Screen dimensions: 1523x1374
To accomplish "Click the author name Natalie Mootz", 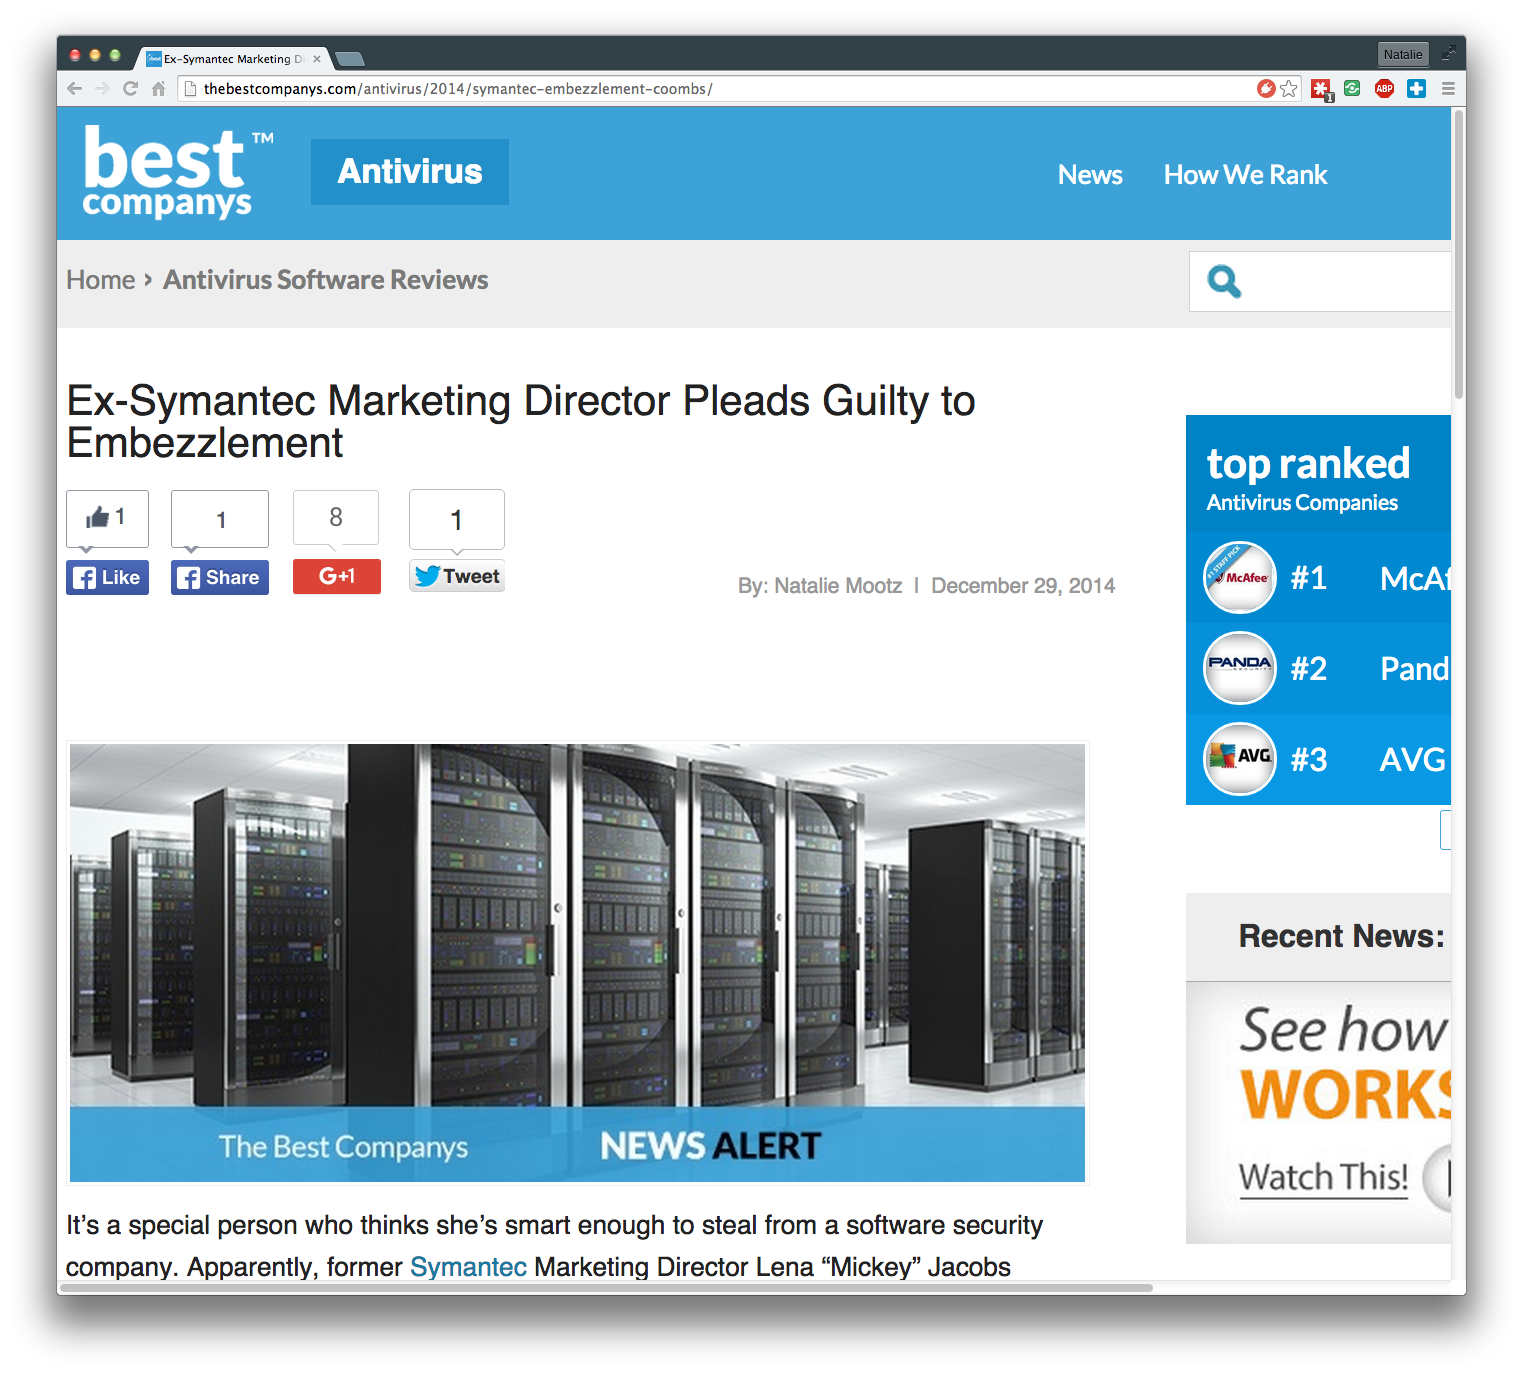I will (838, 586).
